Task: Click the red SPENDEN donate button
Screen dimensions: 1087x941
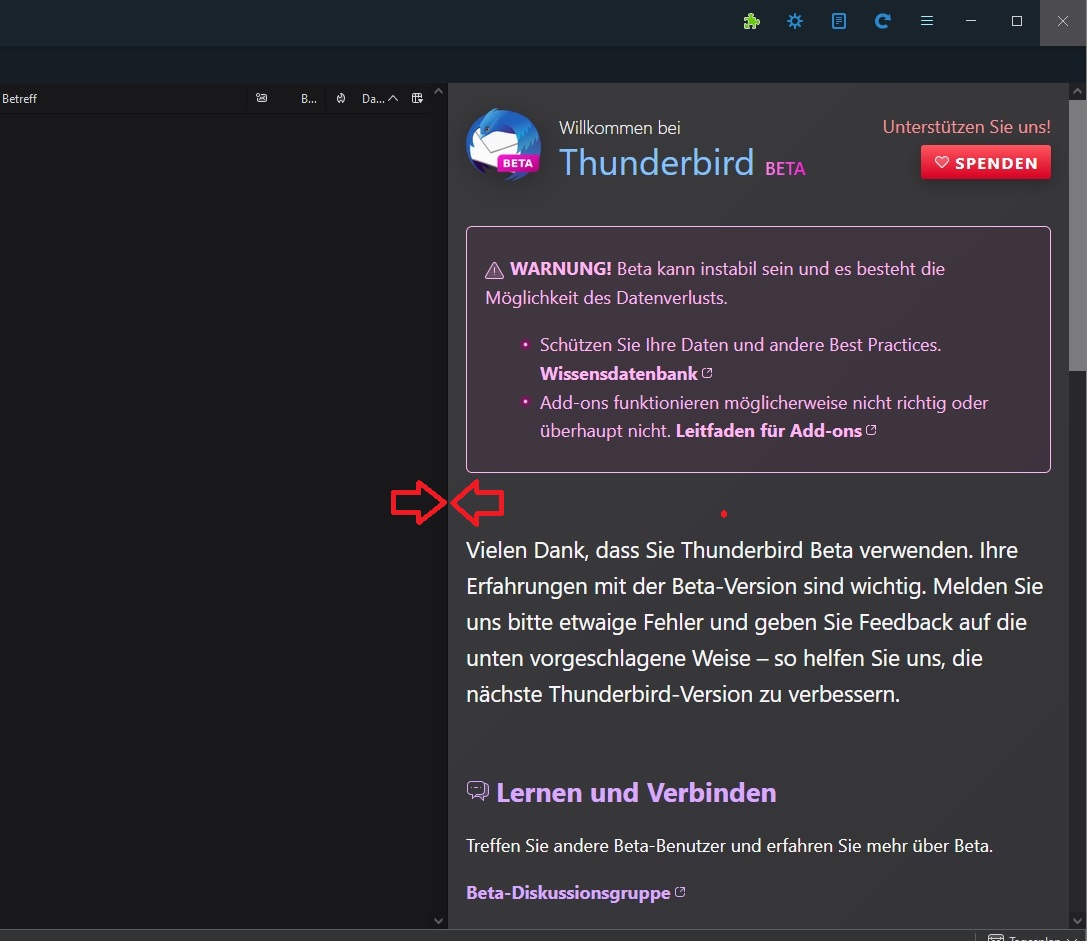Action: [985, 162]
